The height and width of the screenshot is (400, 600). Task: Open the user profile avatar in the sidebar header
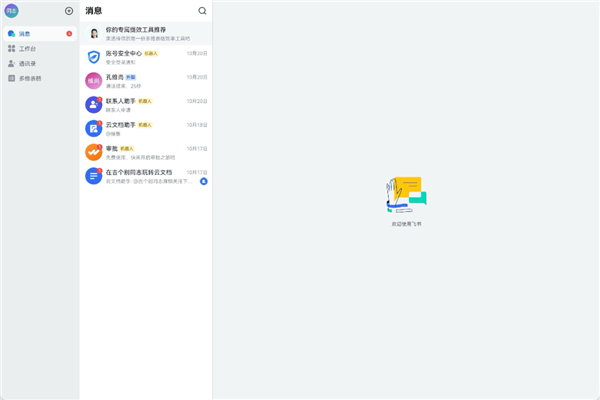[x=11, y=11]
